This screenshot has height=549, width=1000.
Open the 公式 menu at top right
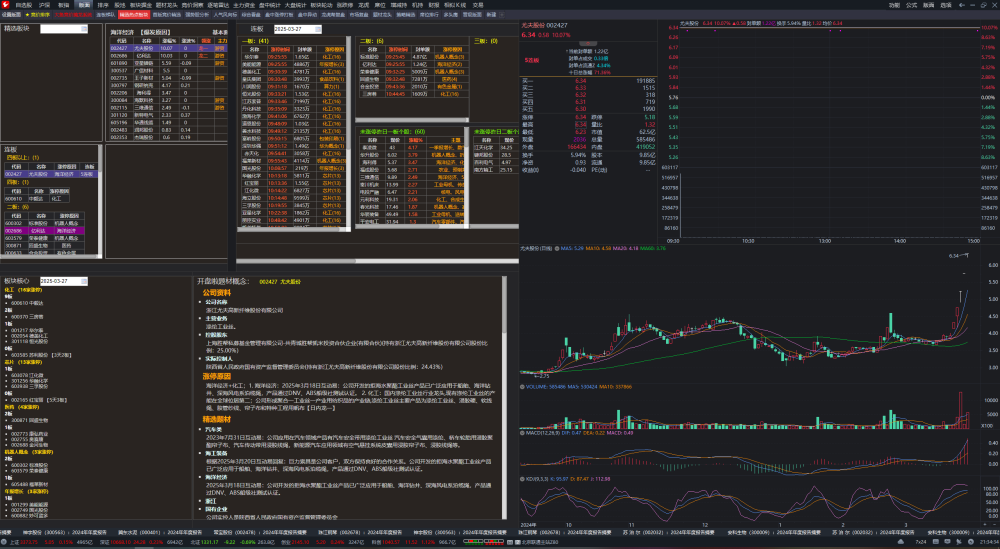coord(911,4)
